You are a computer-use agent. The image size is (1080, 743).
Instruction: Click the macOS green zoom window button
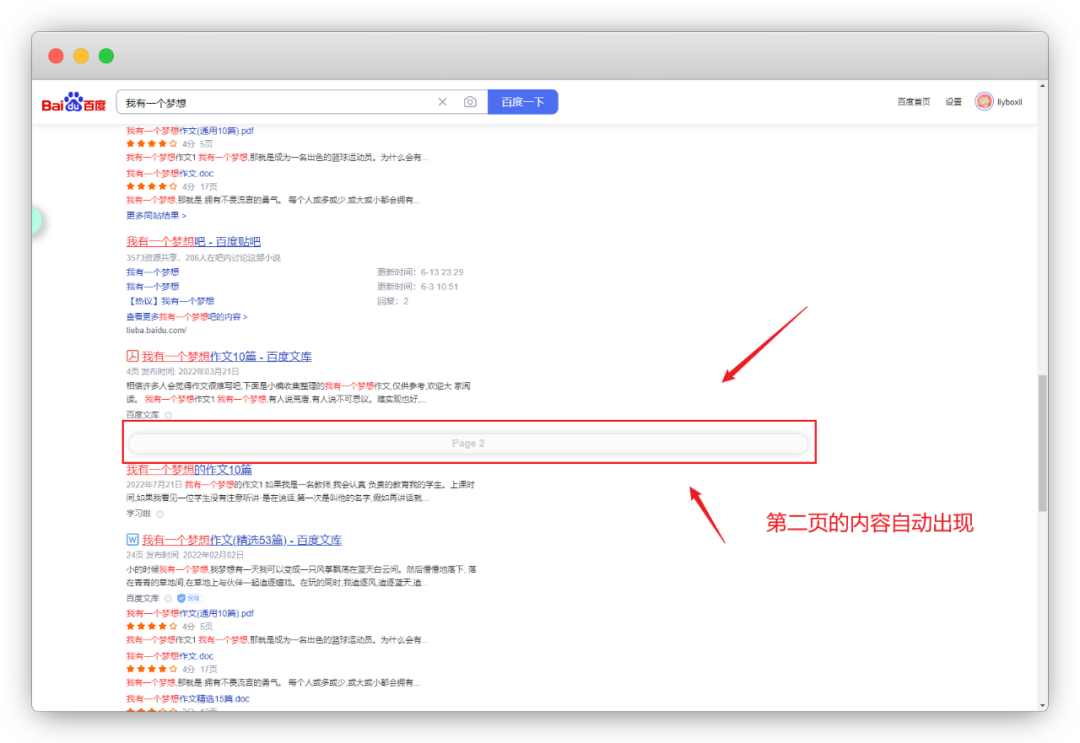click(x=106, y=56)
